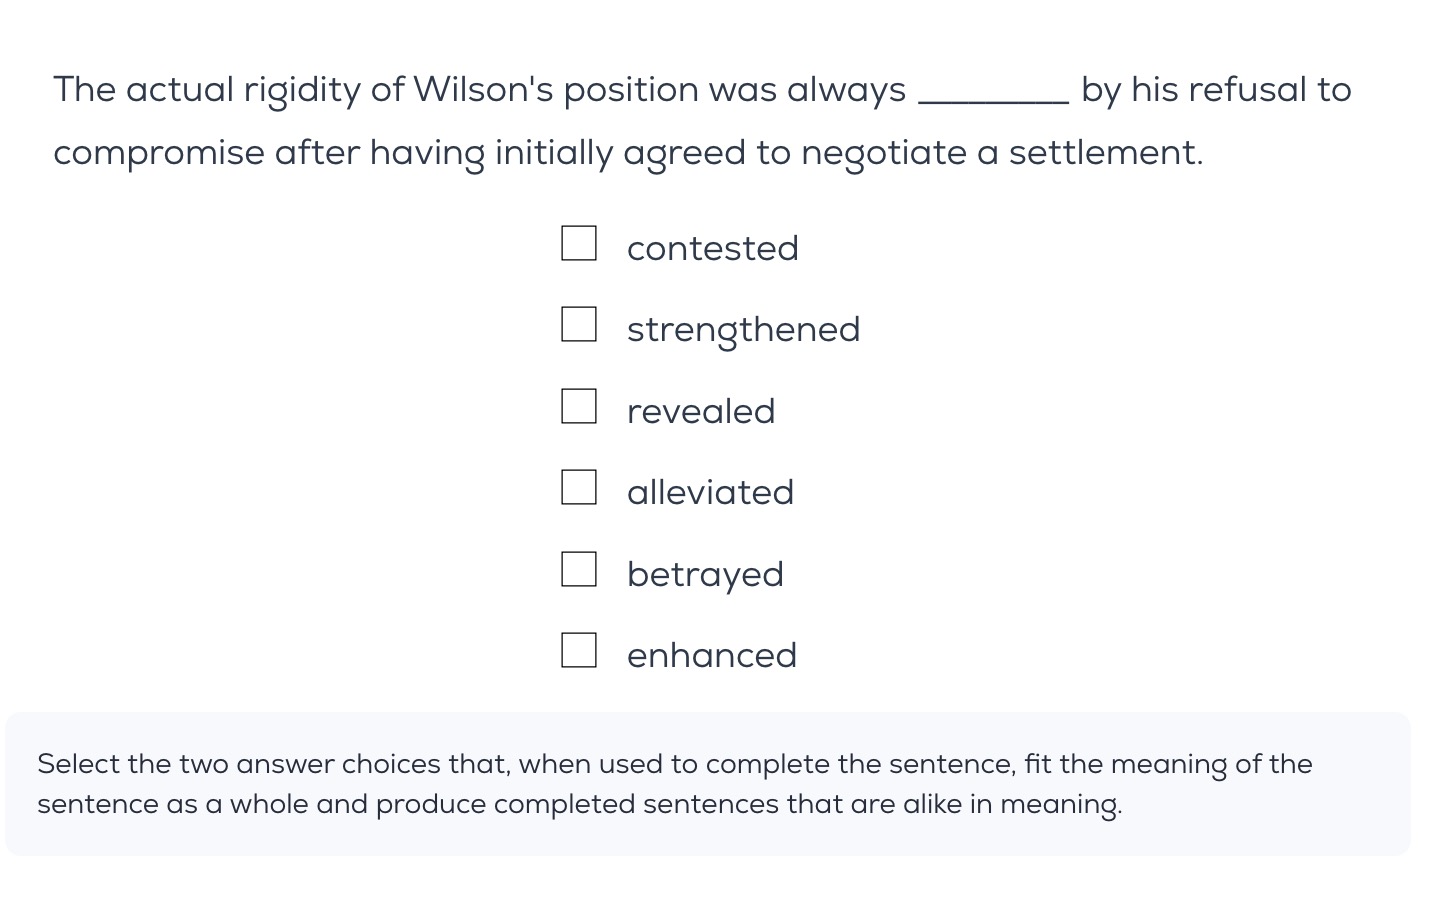The image size is (1448, 900).
Task: Mark the alleviated checkbox
Action: pyautogui.click(x=579, y=487)
